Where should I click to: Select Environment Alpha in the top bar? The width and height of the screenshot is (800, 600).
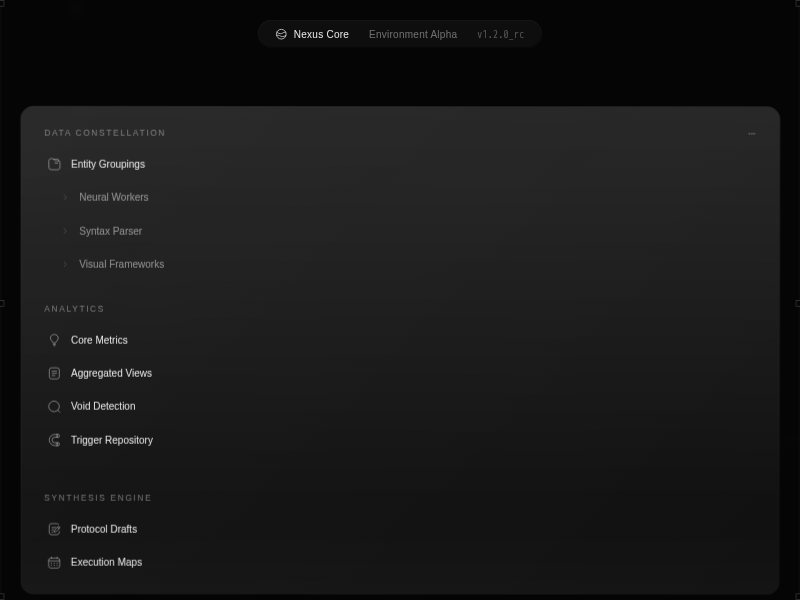(412, 34)
